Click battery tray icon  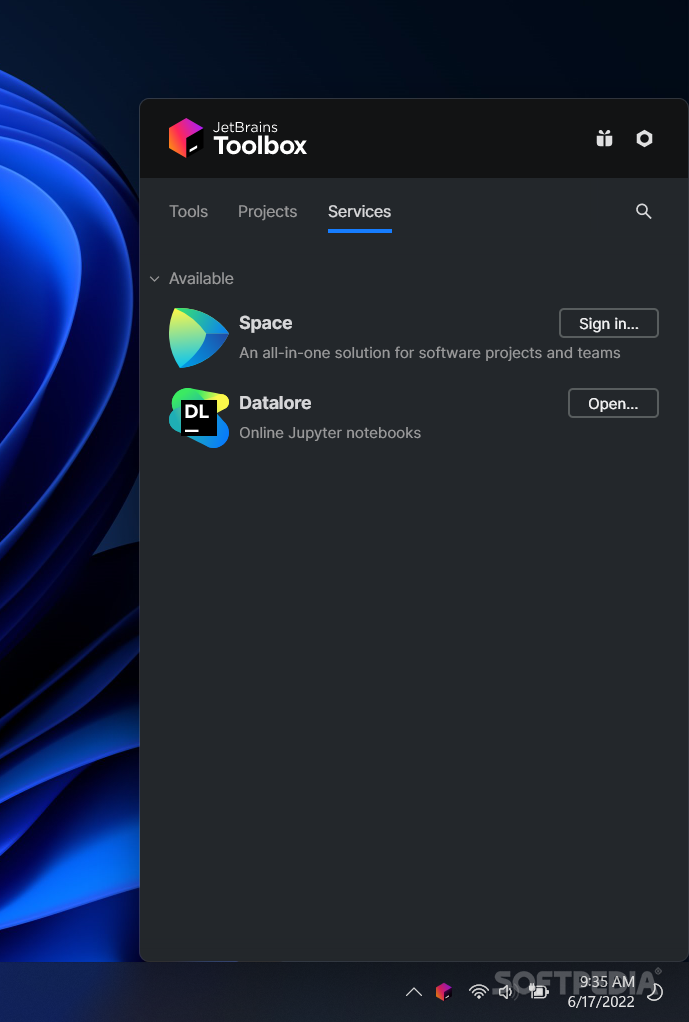pyautogui.click(x=538, y=992)
